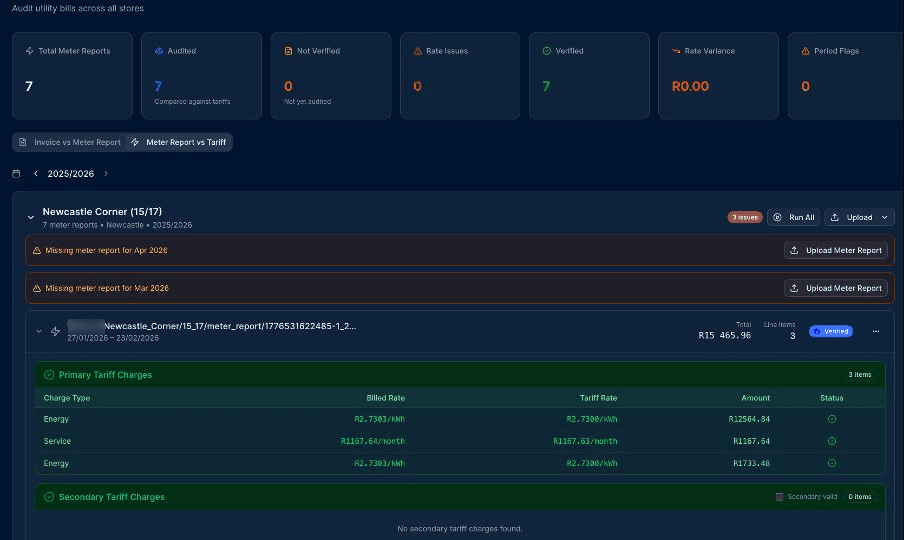
Task: Click the Charge Type column header
Action: 67,398
